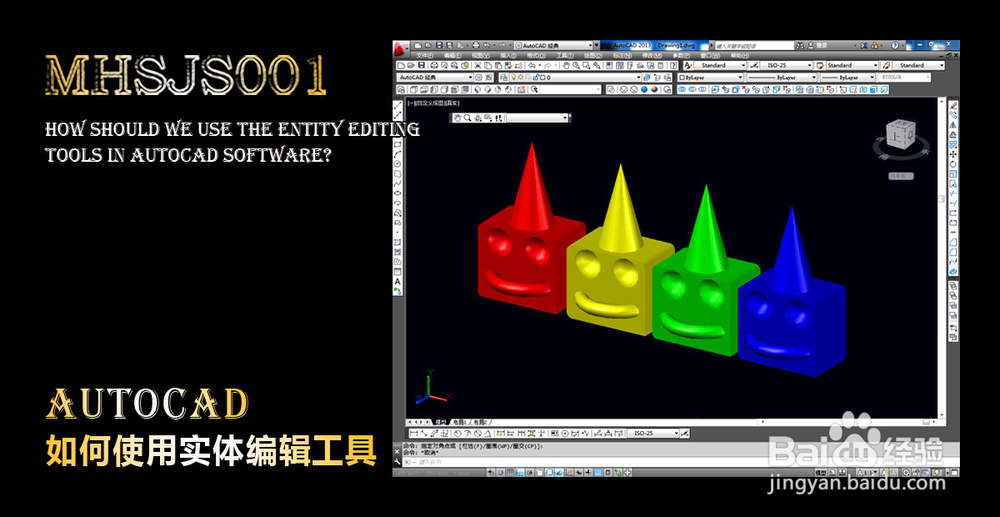Click Help question mark in standard toolbar
The width and height of the screenshot is (1000, 517).
[673, 65]
